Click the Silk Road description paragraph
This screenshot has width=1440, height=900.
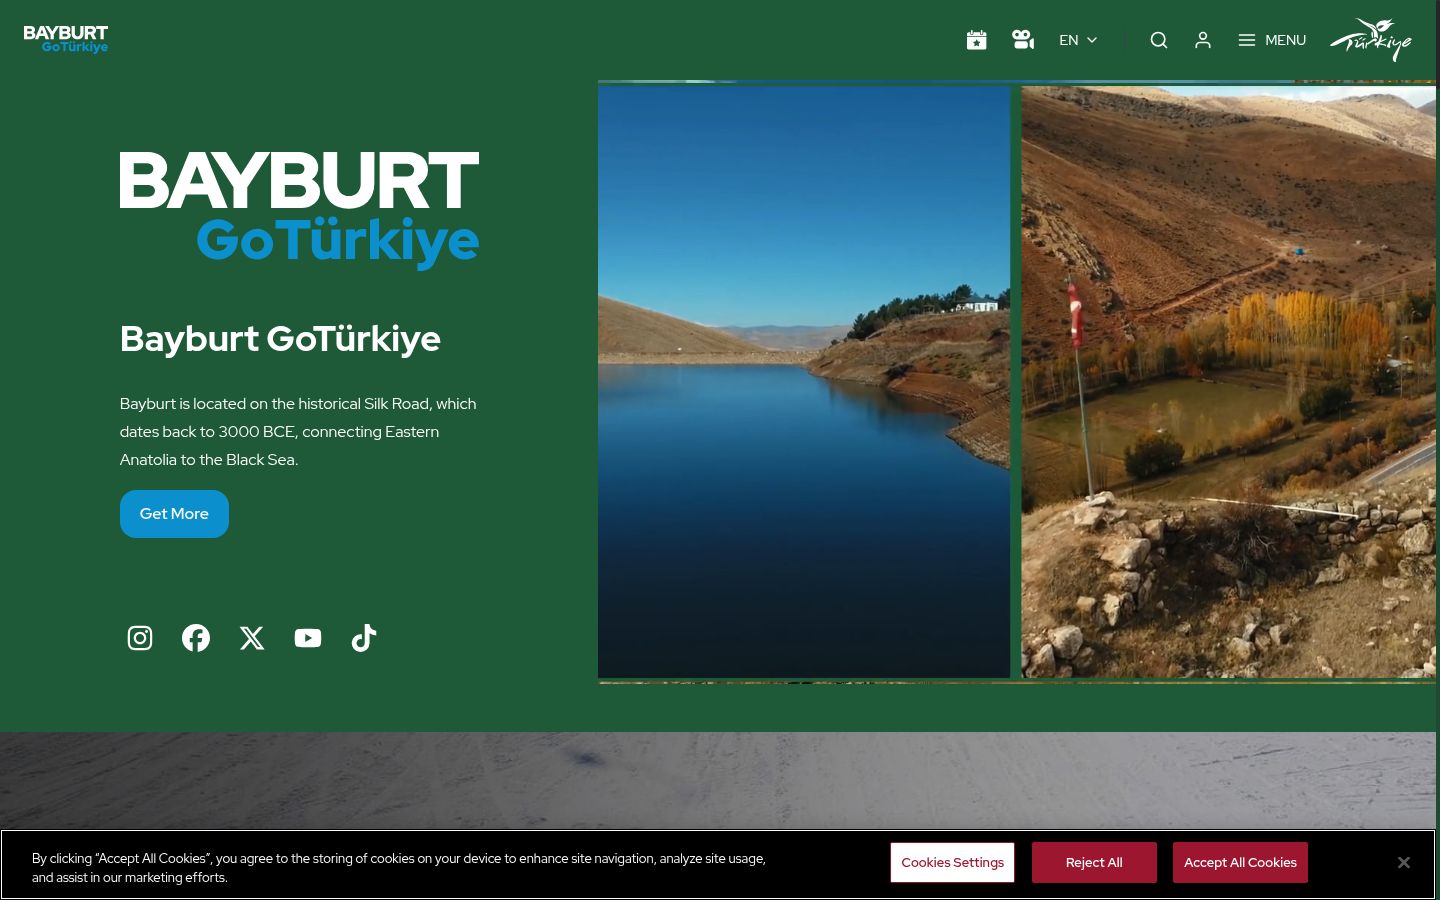point(298,432)
